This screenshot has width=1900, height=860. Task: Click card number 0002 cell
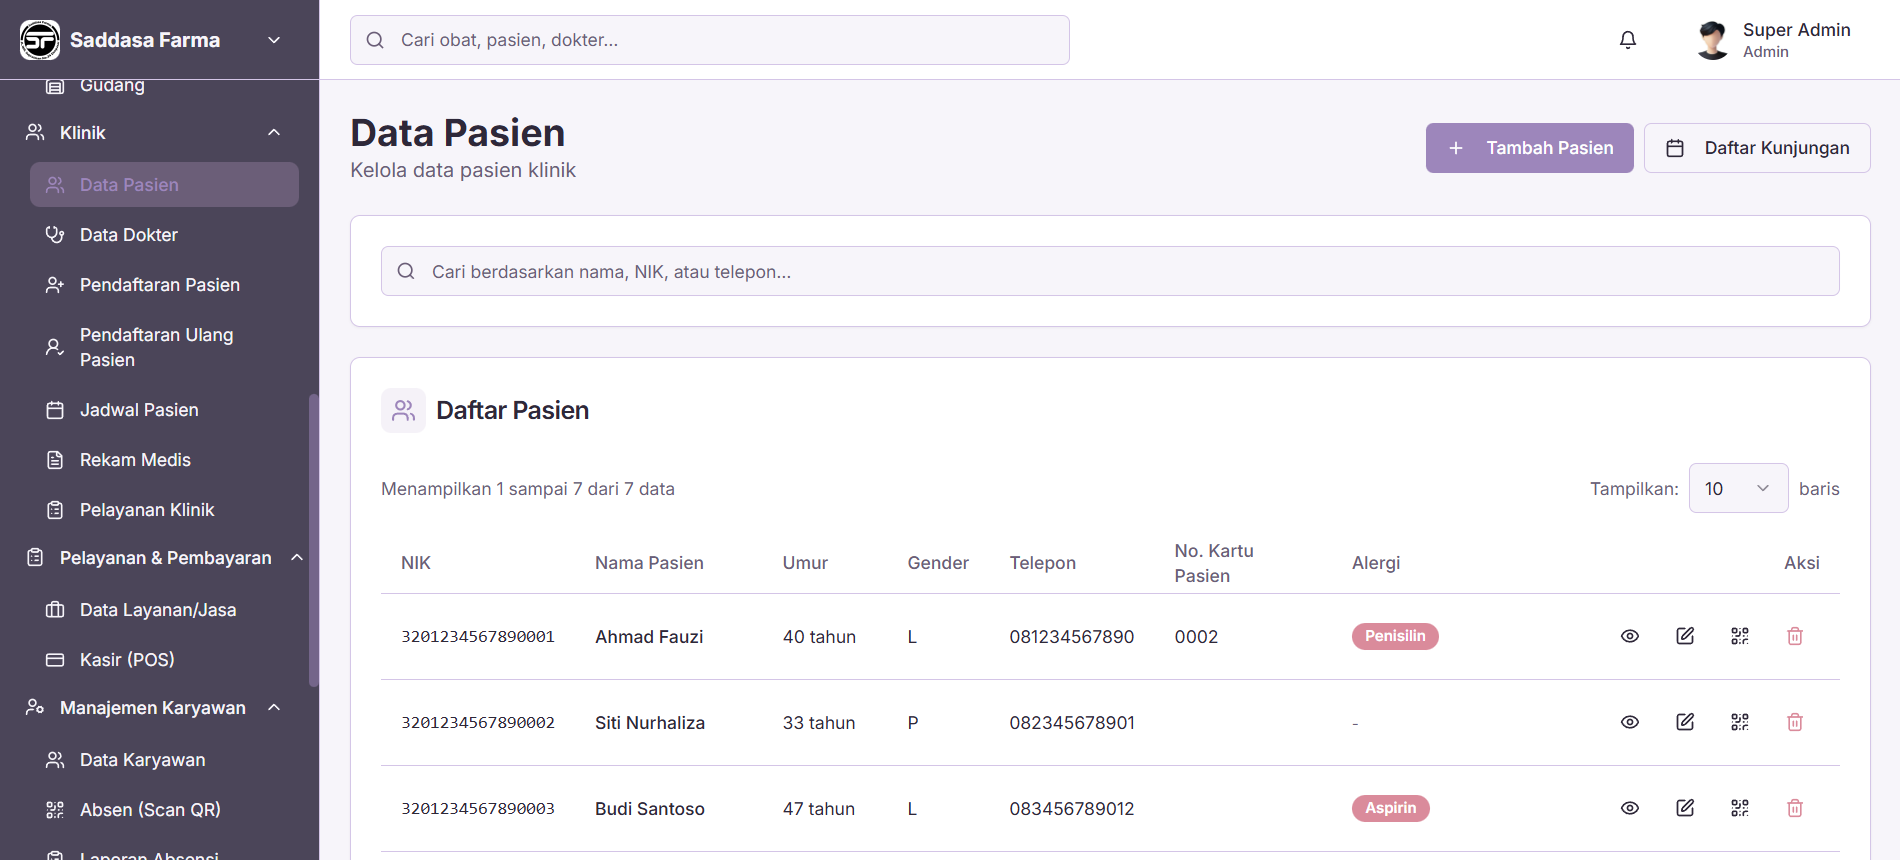click(1196, 636)
